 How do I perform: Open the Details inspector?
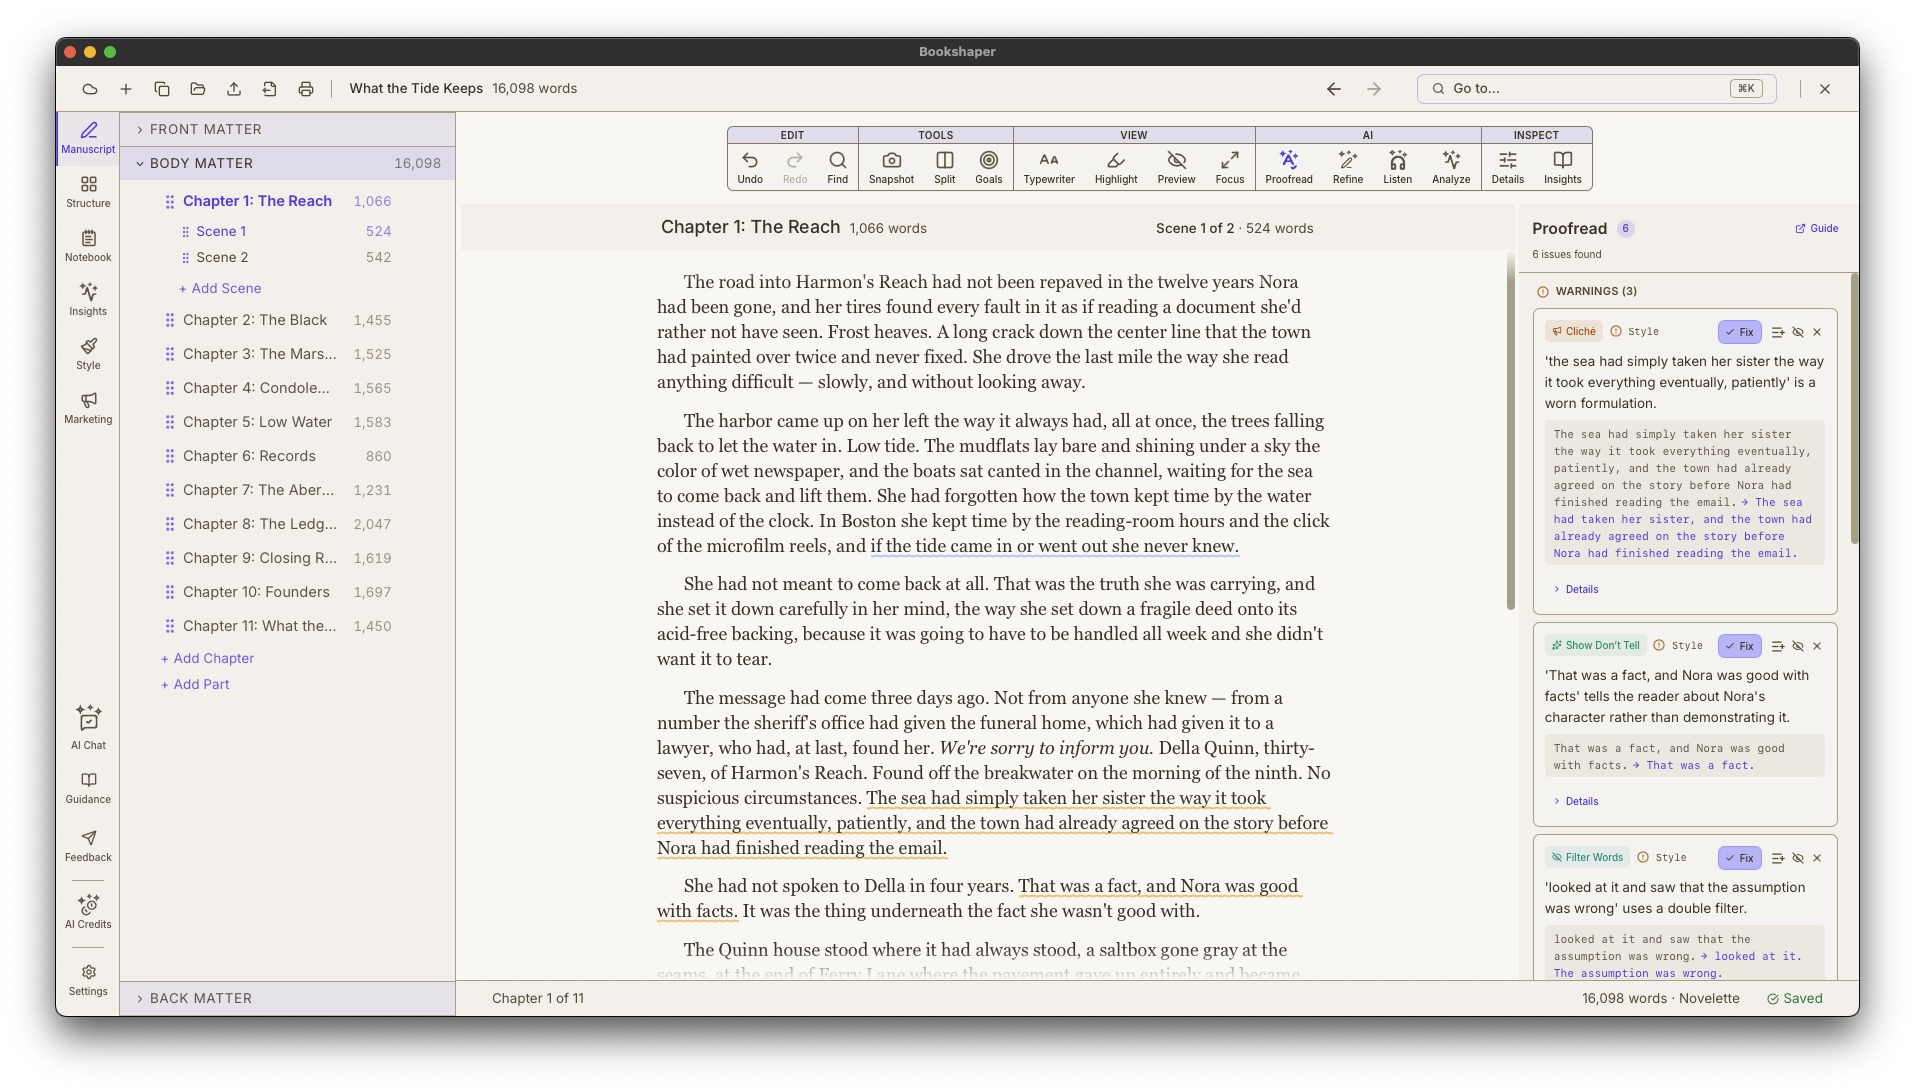click(1508, 167)
